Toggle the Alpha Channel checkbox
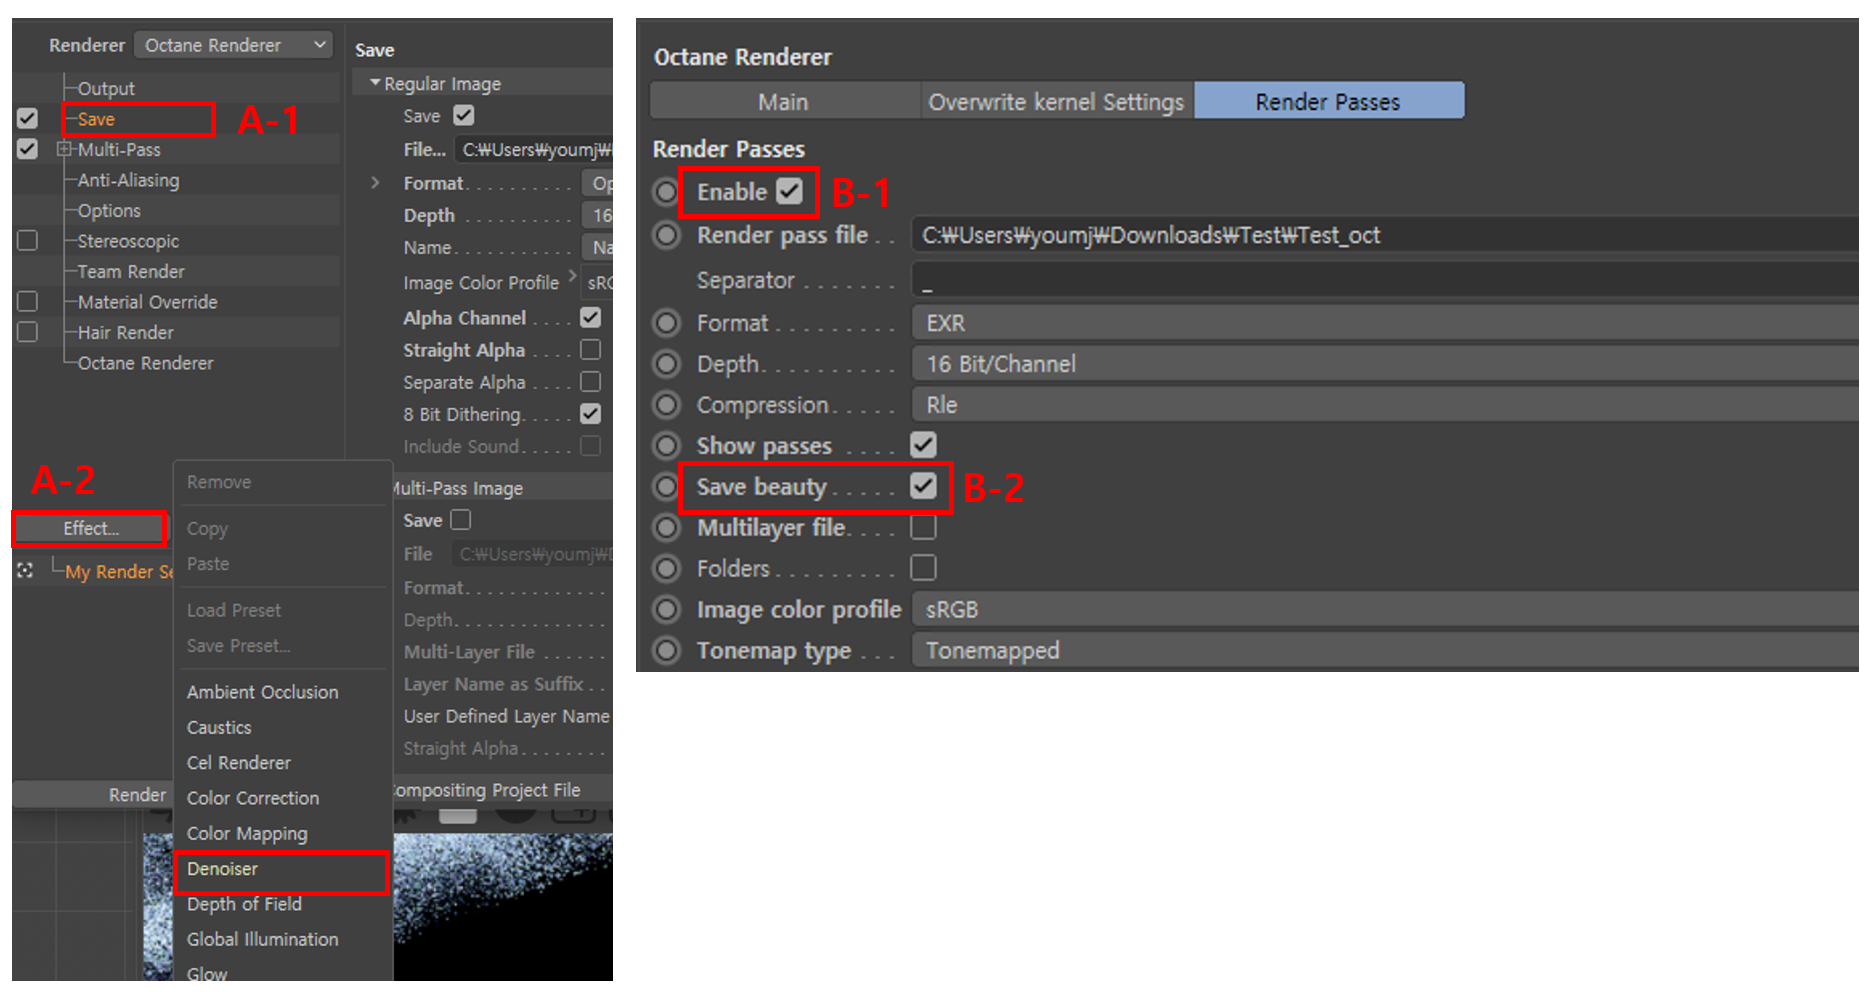1872x1003 pixels. tap(591, 318)
